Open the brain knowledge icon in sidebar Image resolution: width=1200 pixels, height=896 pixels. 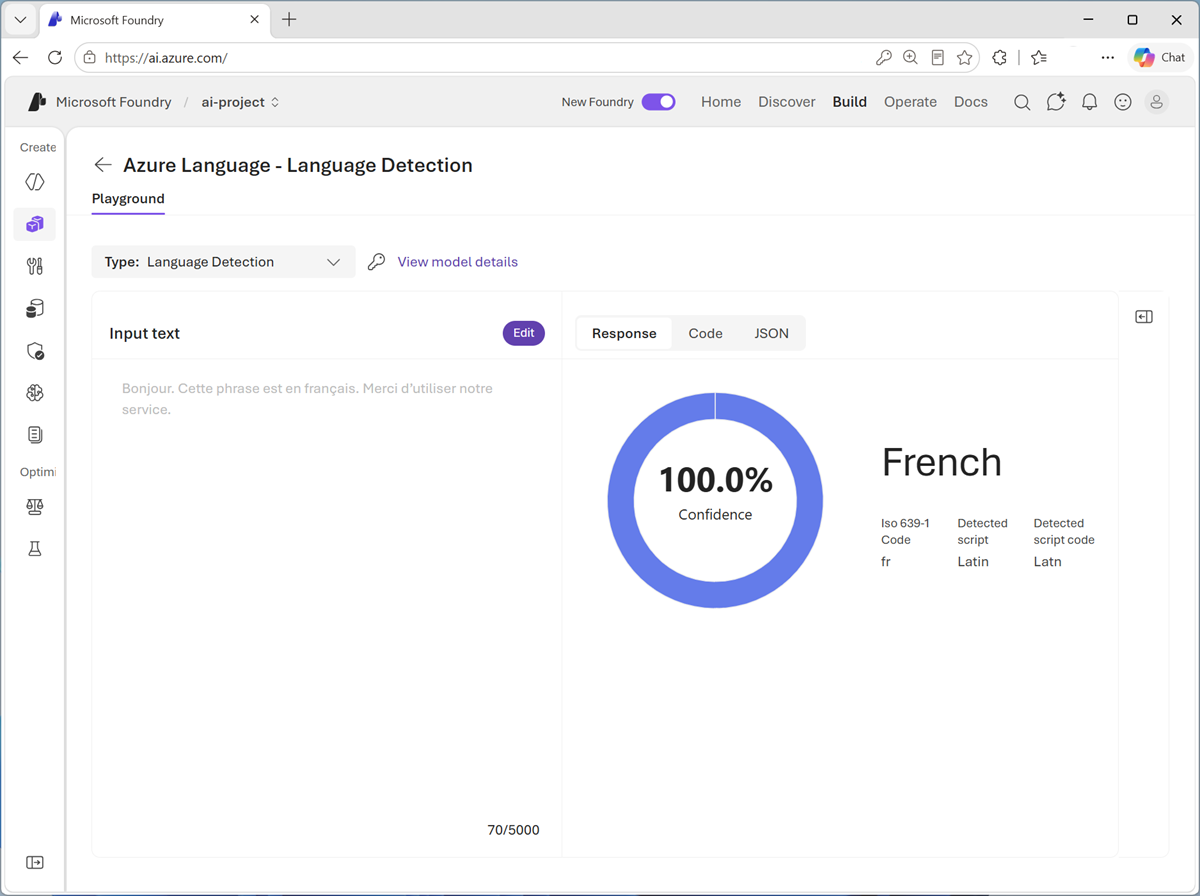(35, 393)
